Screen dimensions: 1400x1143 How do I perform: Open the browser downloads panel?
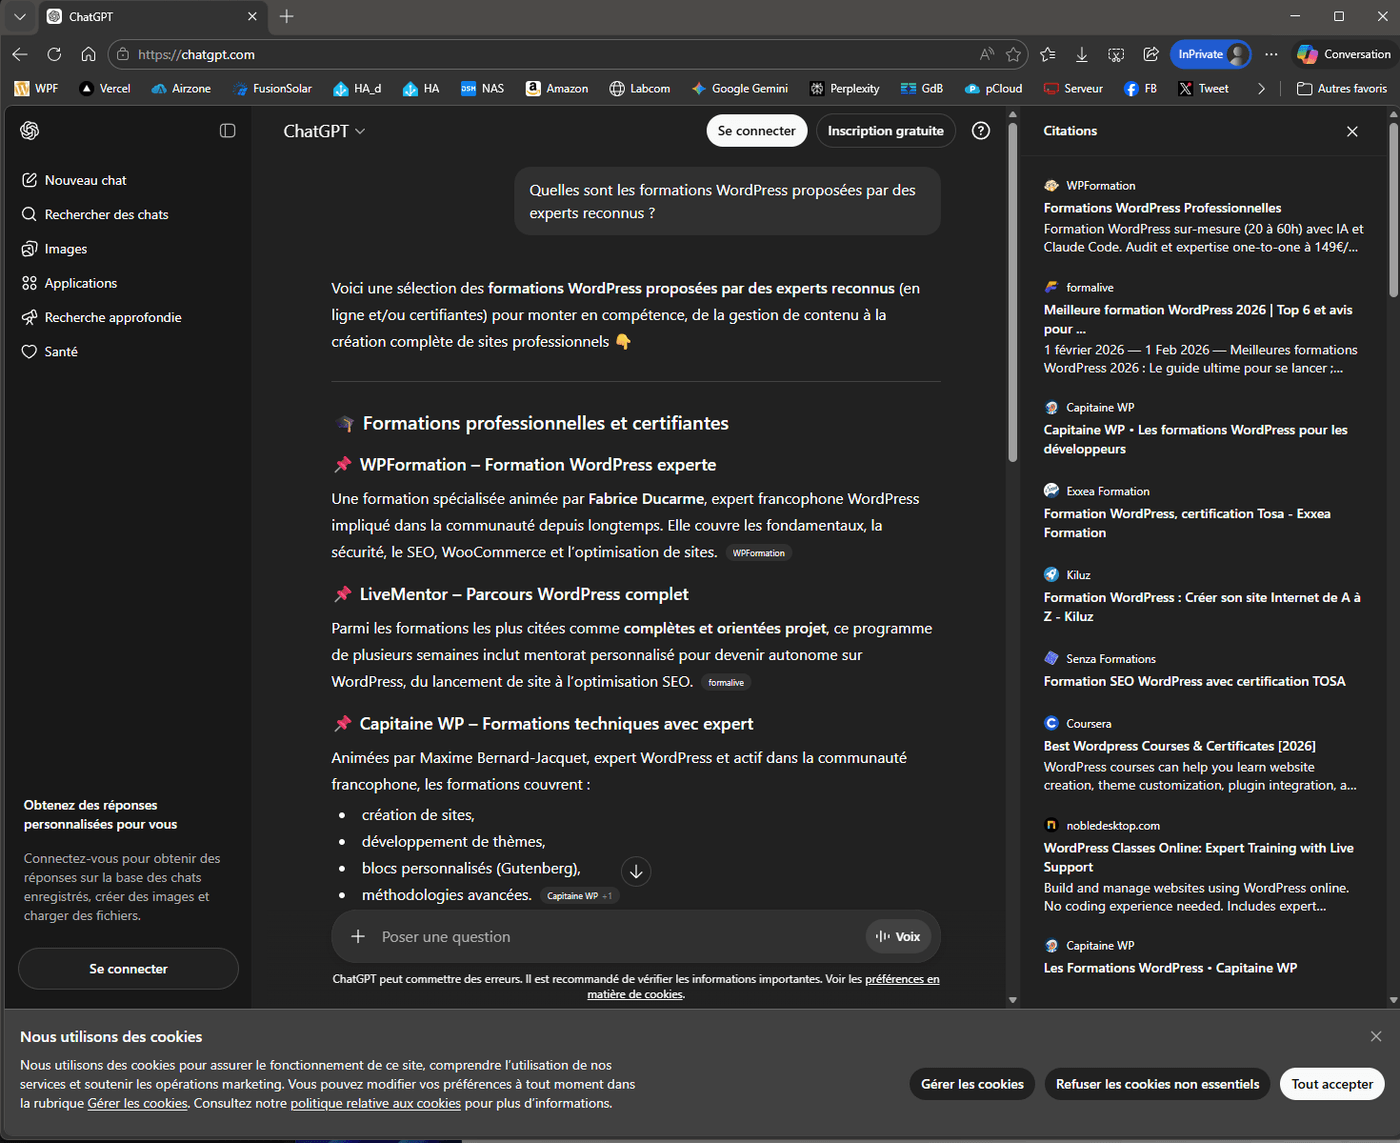click(x=1082, y=54)
